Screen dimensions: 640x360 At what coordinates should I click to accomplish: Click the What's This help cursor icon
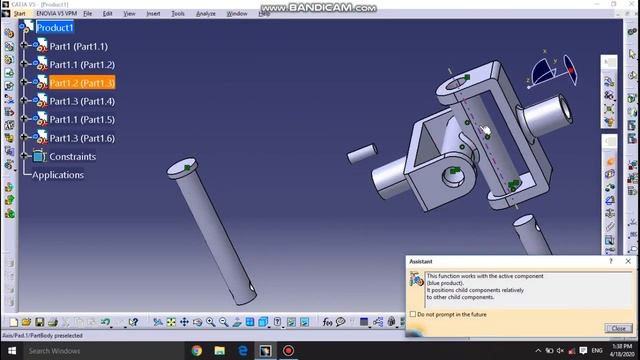[x=133, y=322]
